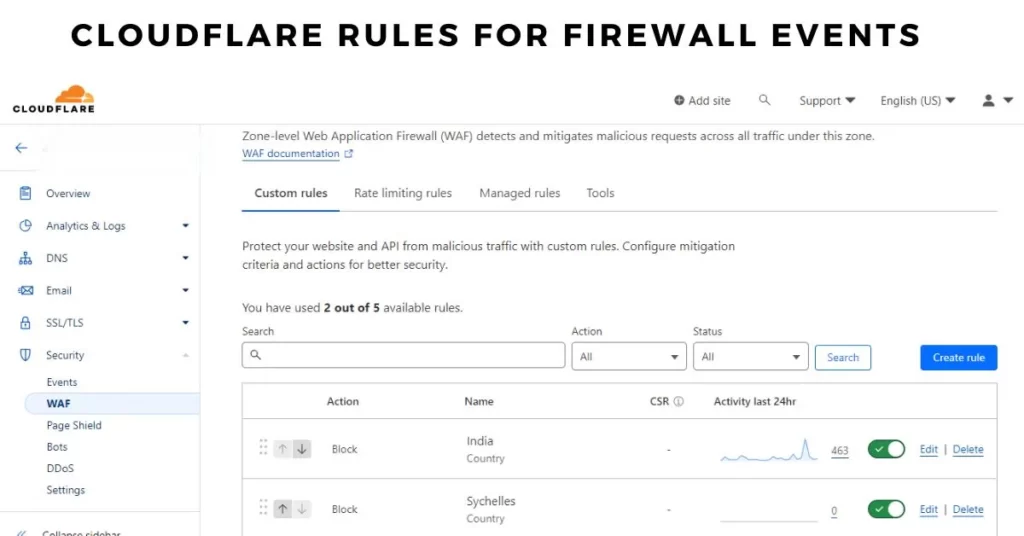This screenshot has width=1024, height=536.
Task: Click the DNS network icon
Action: click(x=25, y=258)
